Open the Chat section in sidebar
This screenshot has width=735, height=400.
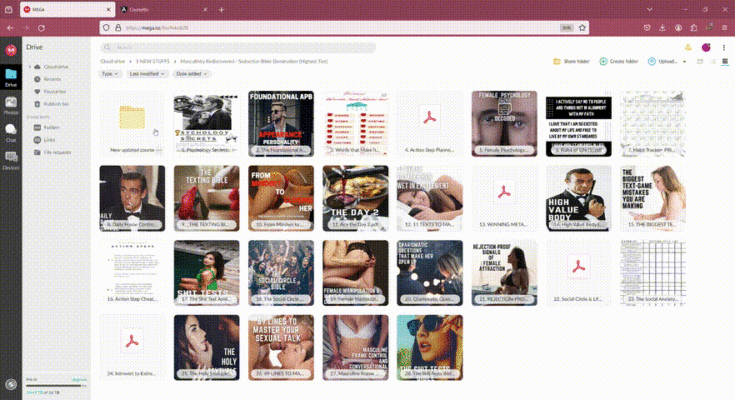(x=11, y=130)
